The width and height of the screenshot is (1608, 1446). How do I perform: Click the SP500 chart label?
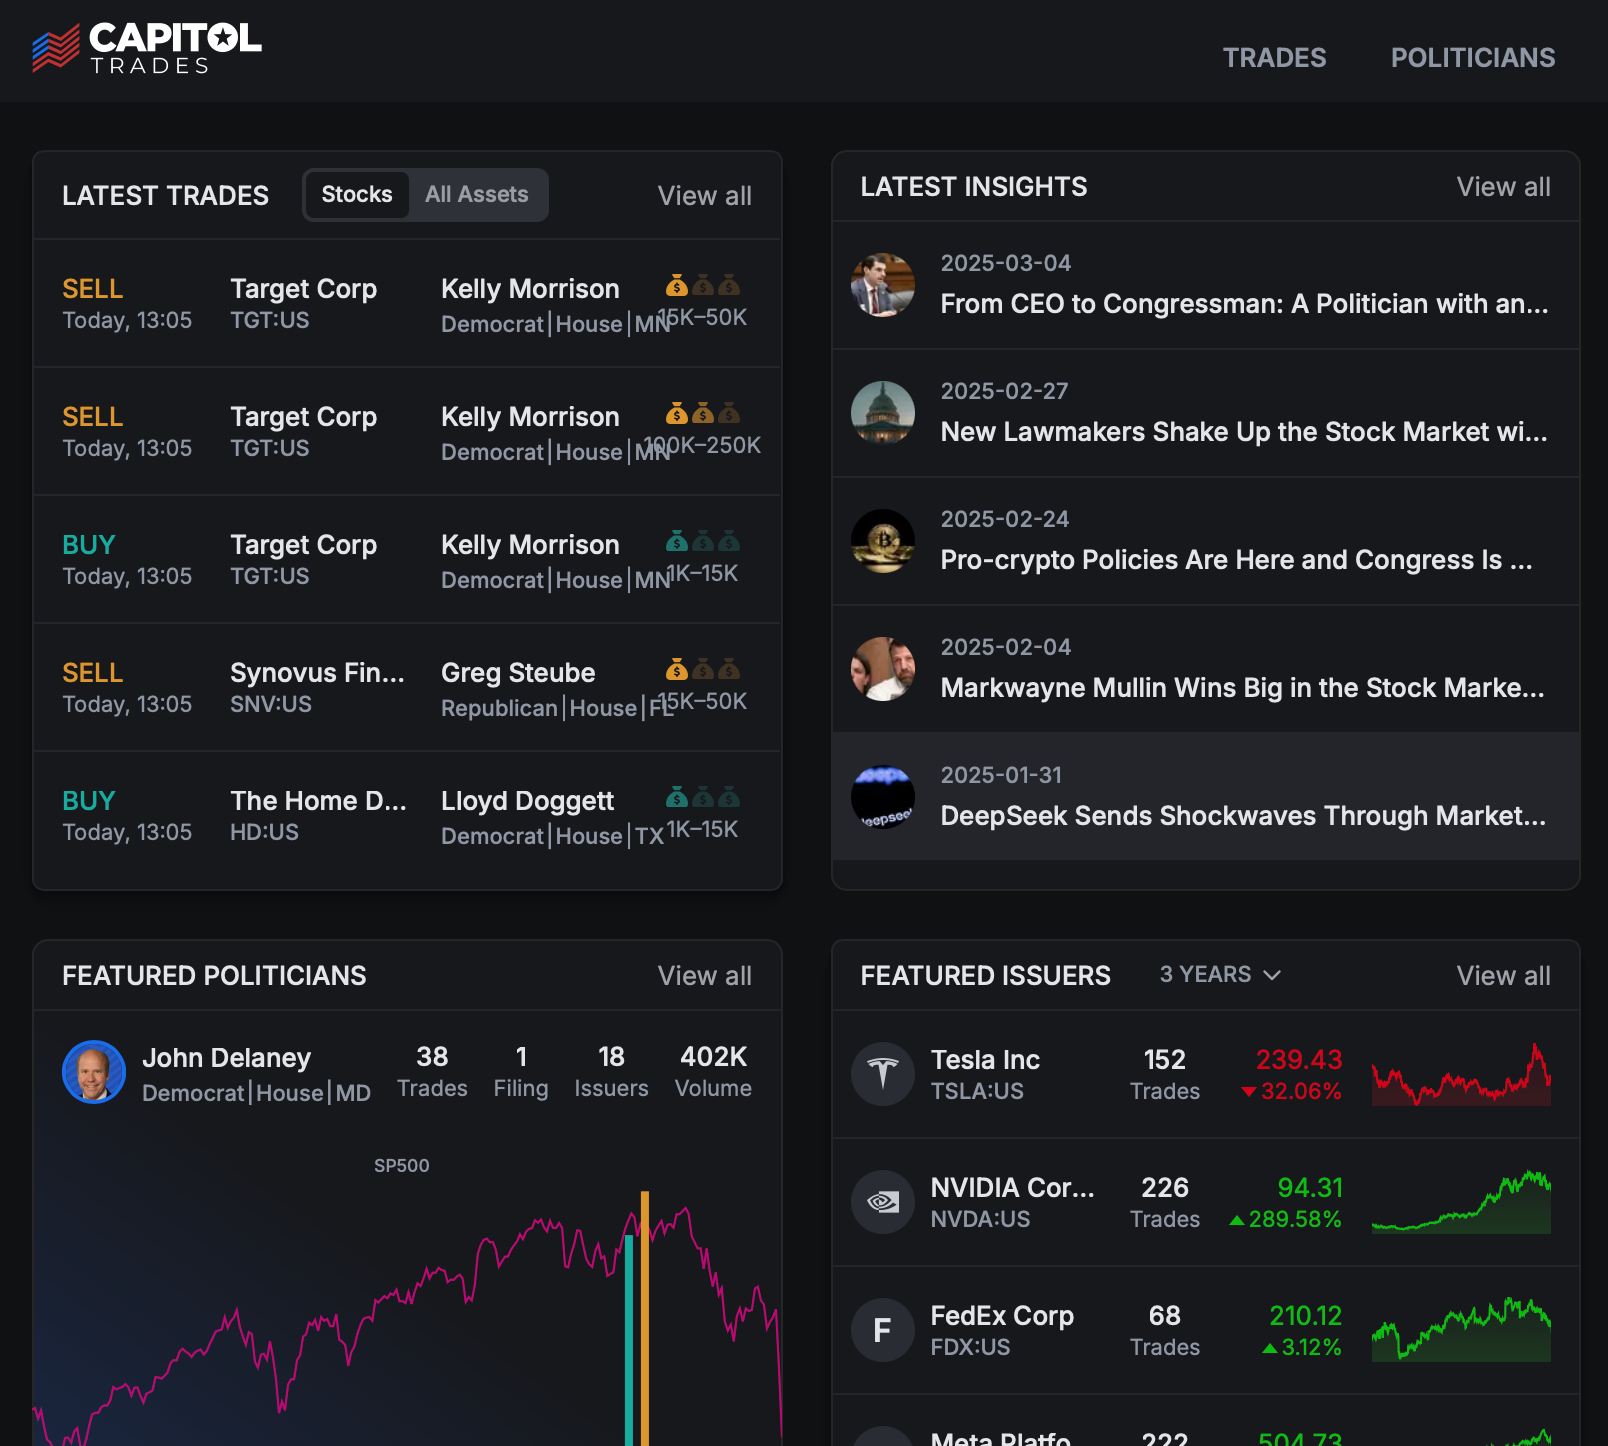point(401,1166)
